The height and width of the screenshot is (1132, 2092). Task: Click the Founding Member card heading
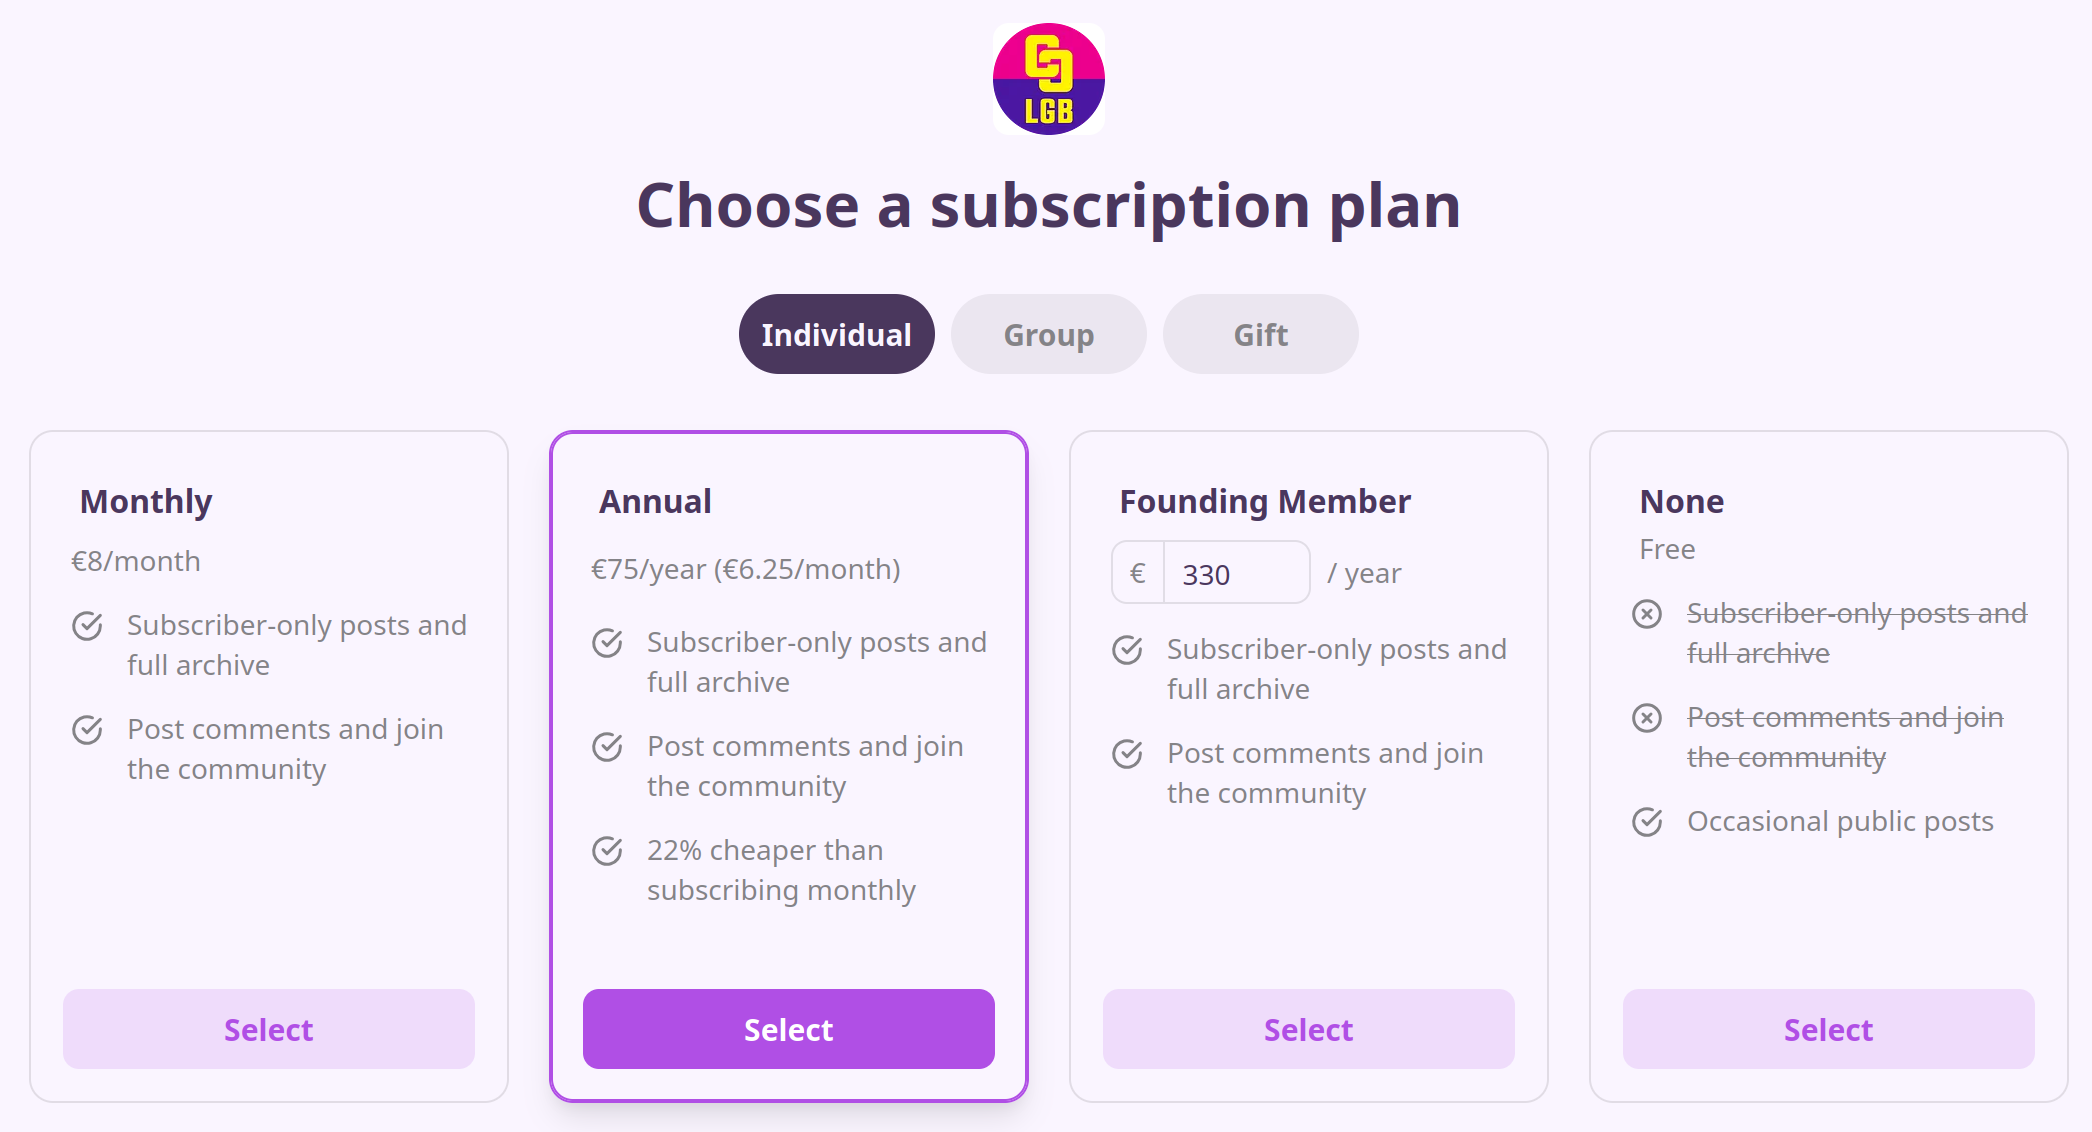(x=1265, y=501)
